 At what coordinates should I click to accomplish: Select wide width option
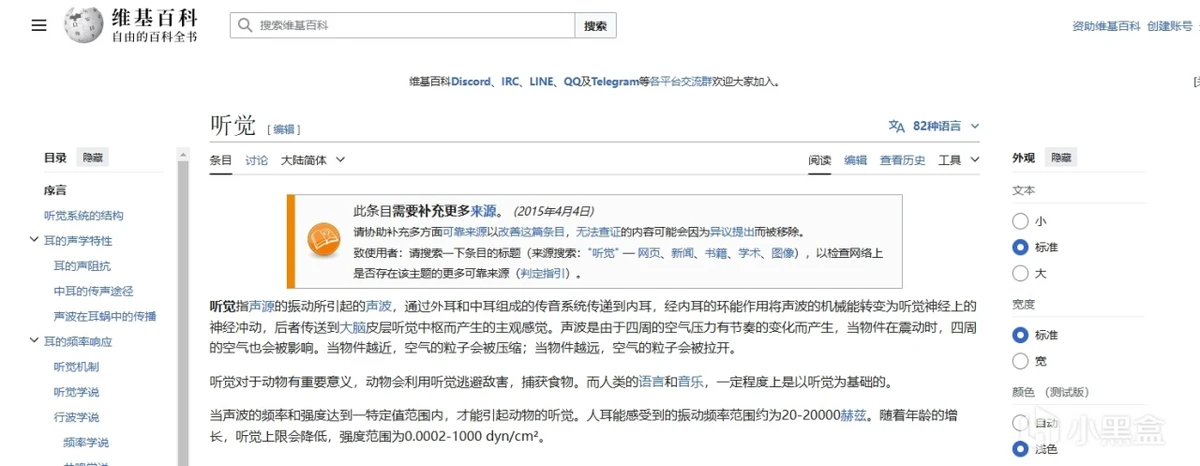[1020, 361]
